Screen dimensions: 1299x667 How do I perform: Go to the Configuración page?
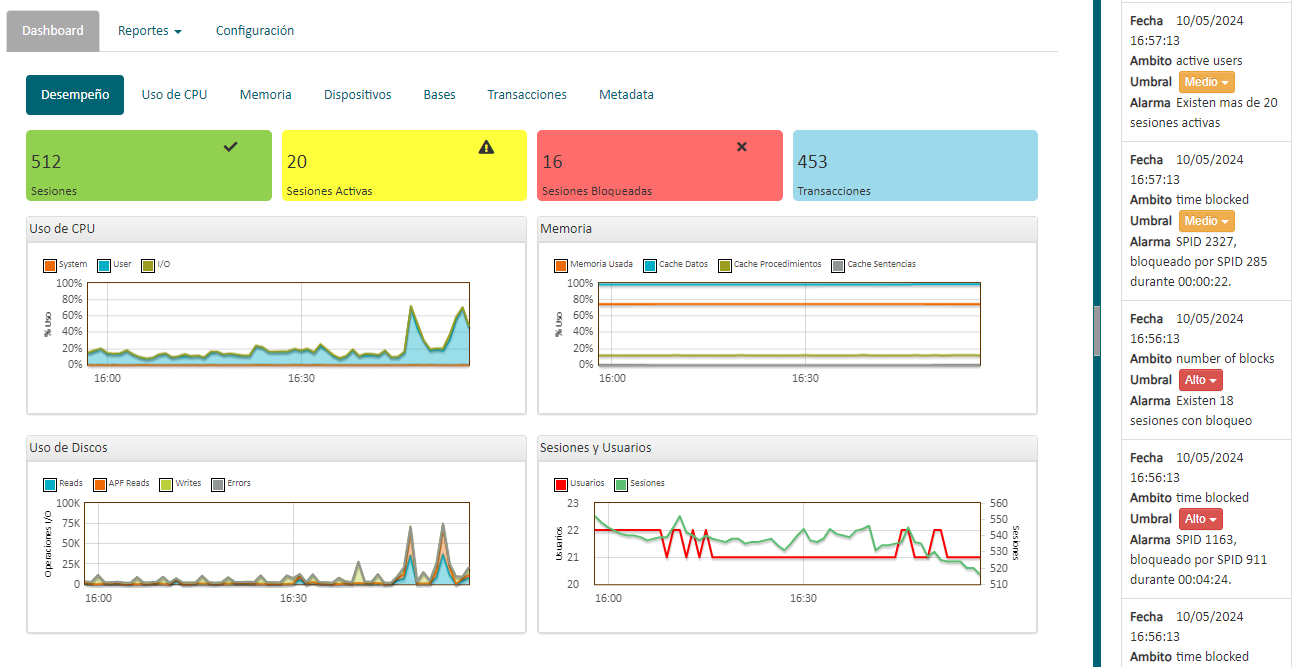click(255, 31)
